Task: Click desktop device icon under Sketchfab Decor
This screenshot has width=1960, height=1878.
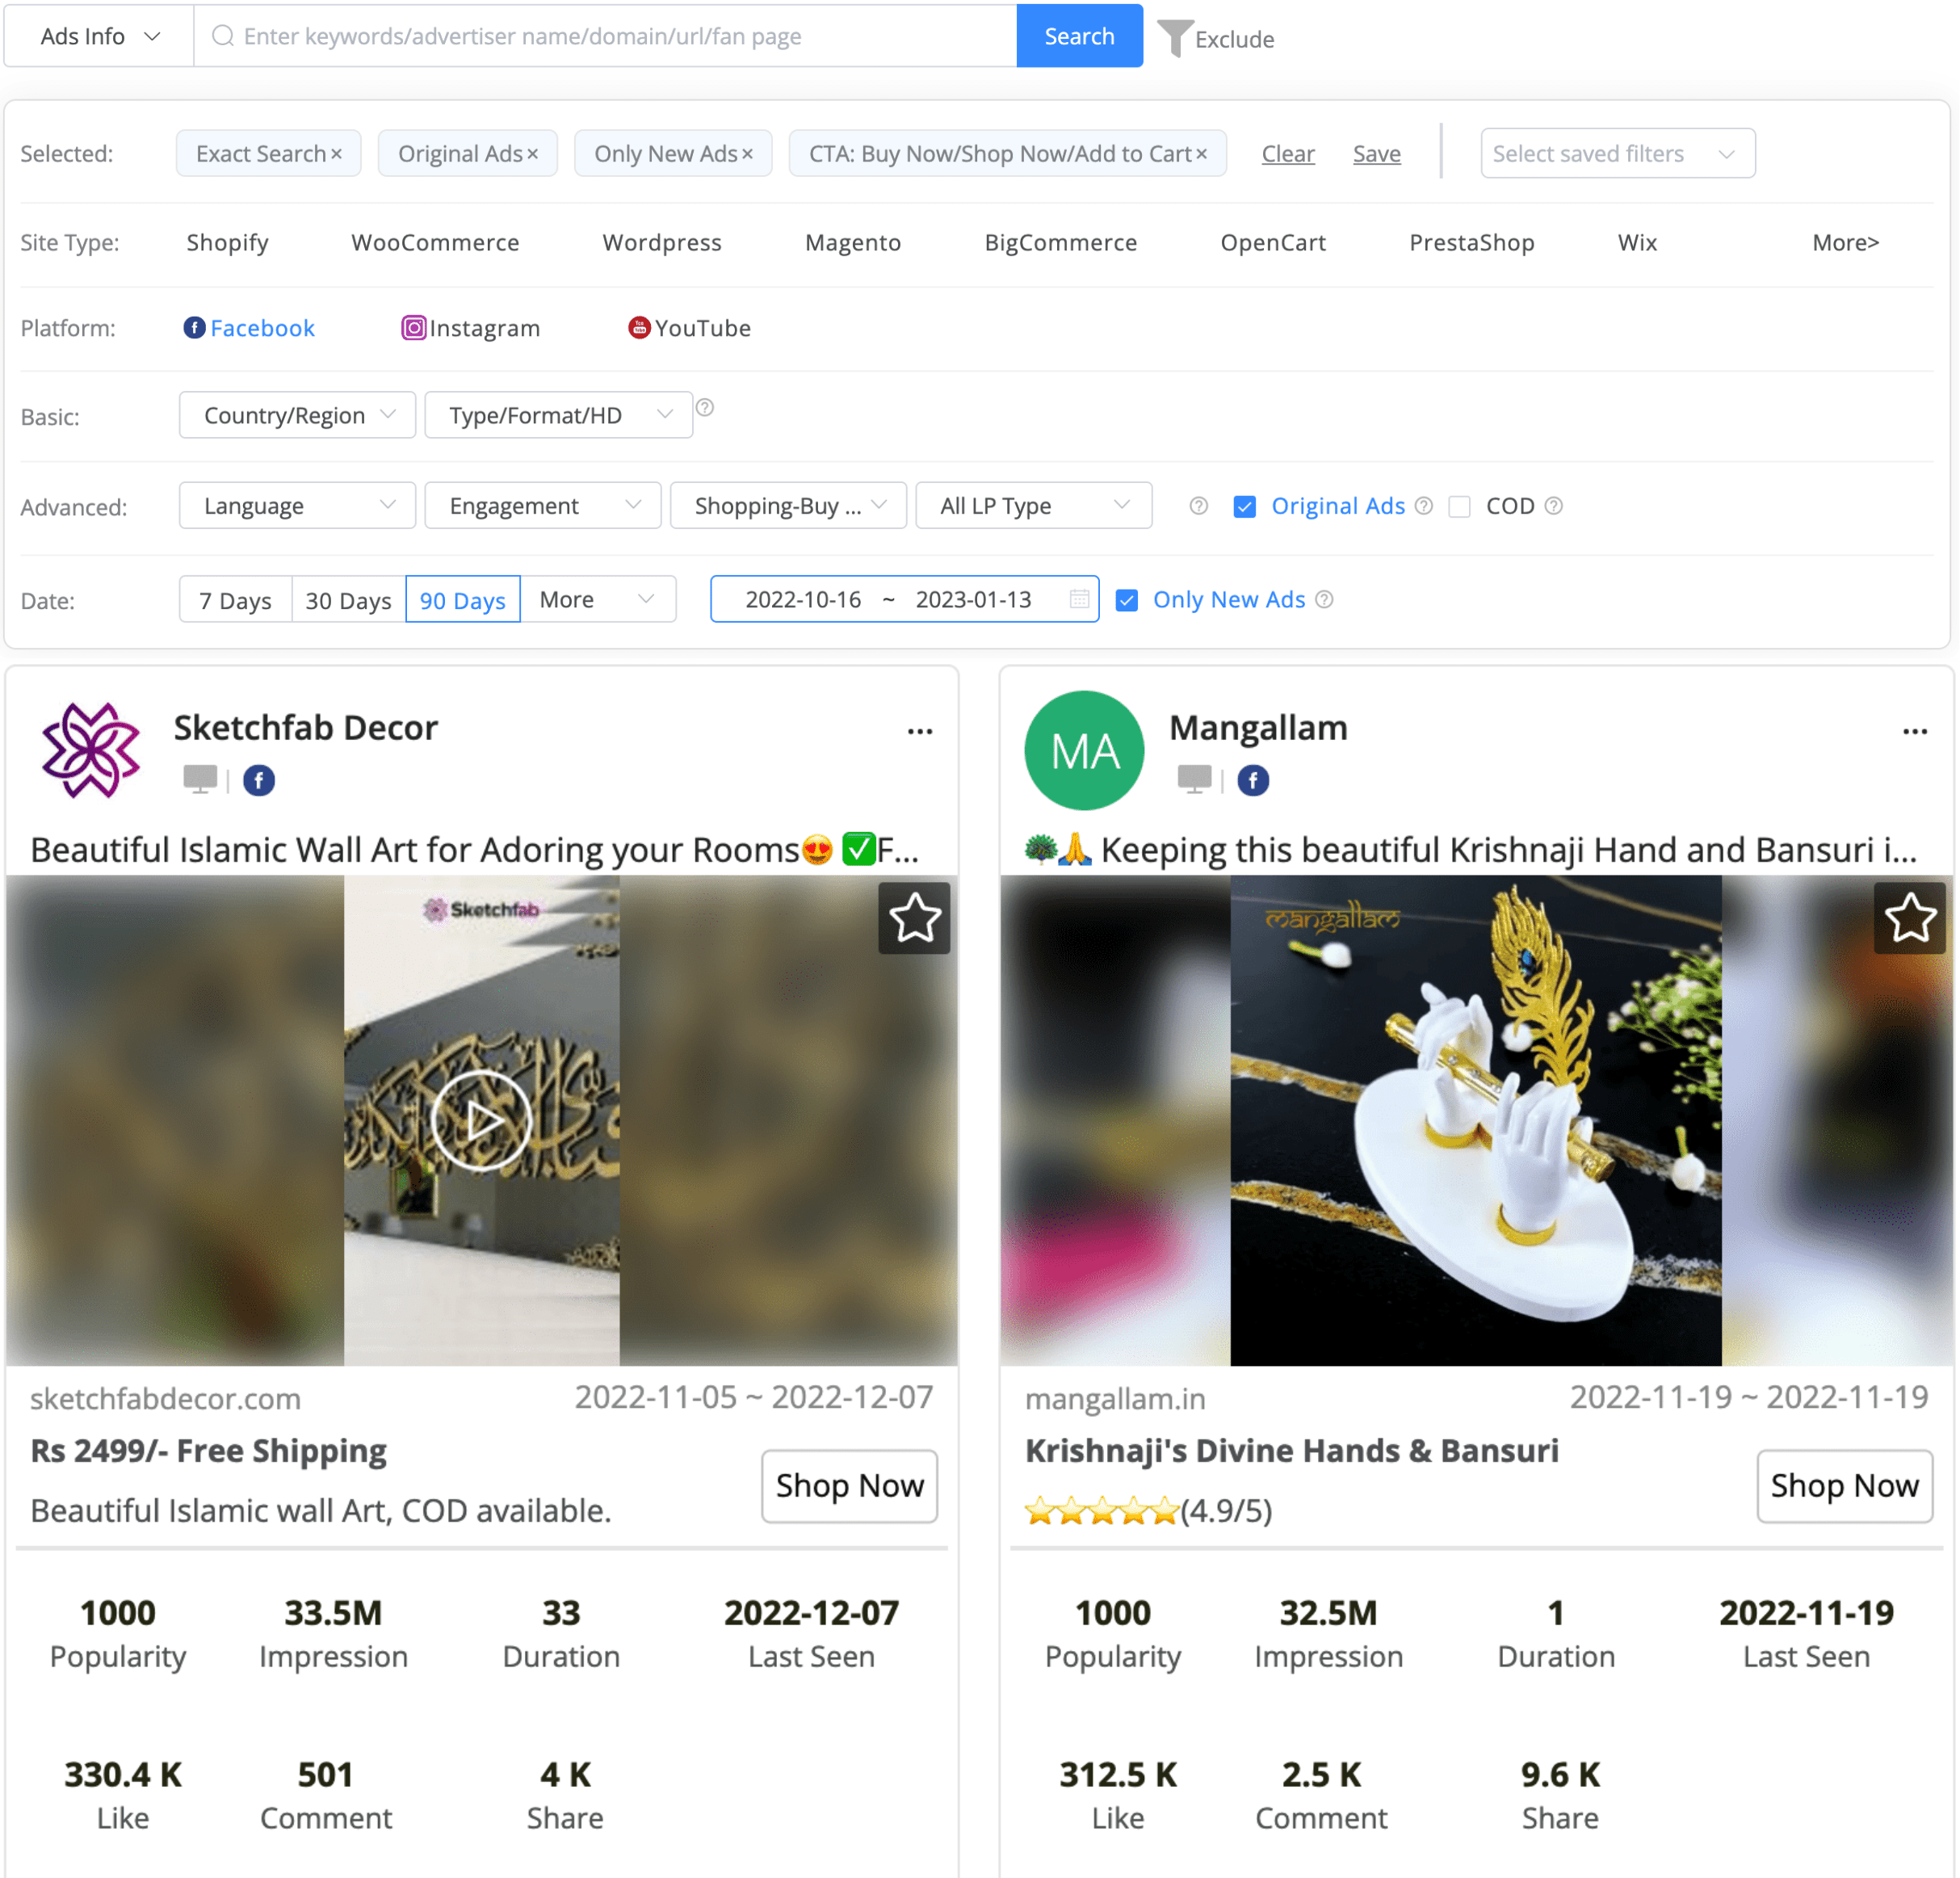Action: pos(200,779)
